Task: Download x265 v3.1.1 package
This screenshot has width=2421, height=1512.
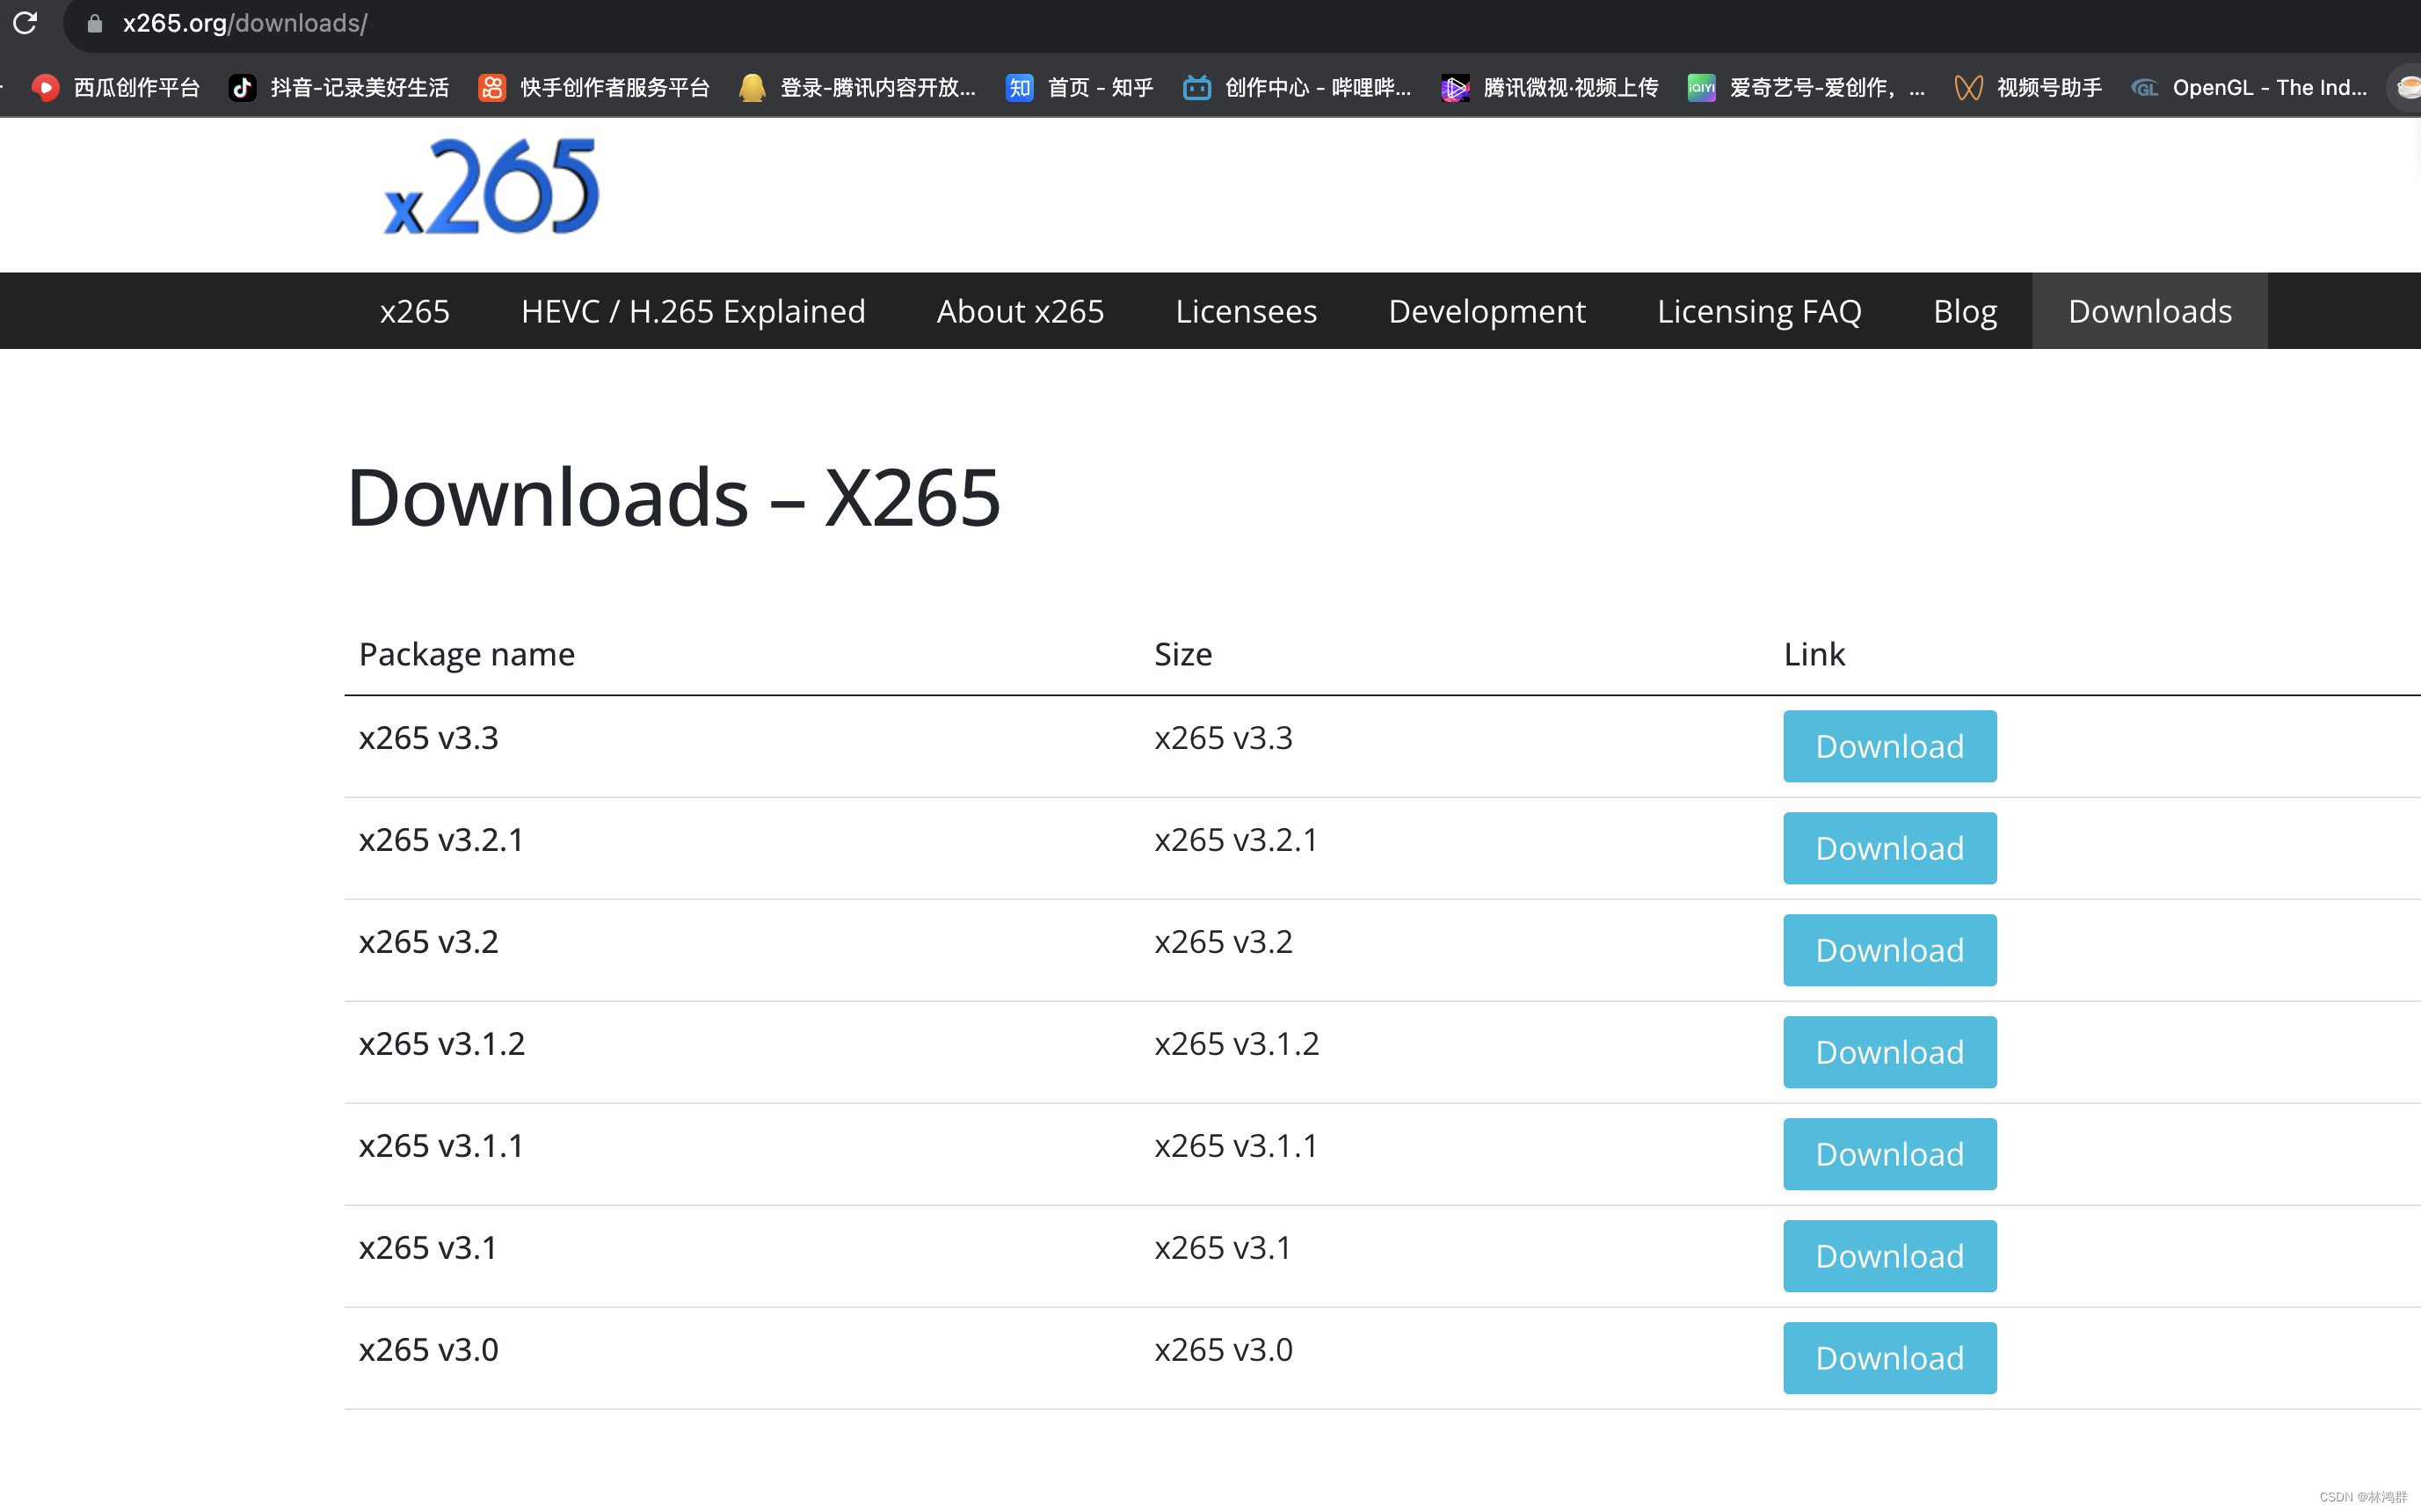Action: pyautogui.click(x=1890, y=1154)
